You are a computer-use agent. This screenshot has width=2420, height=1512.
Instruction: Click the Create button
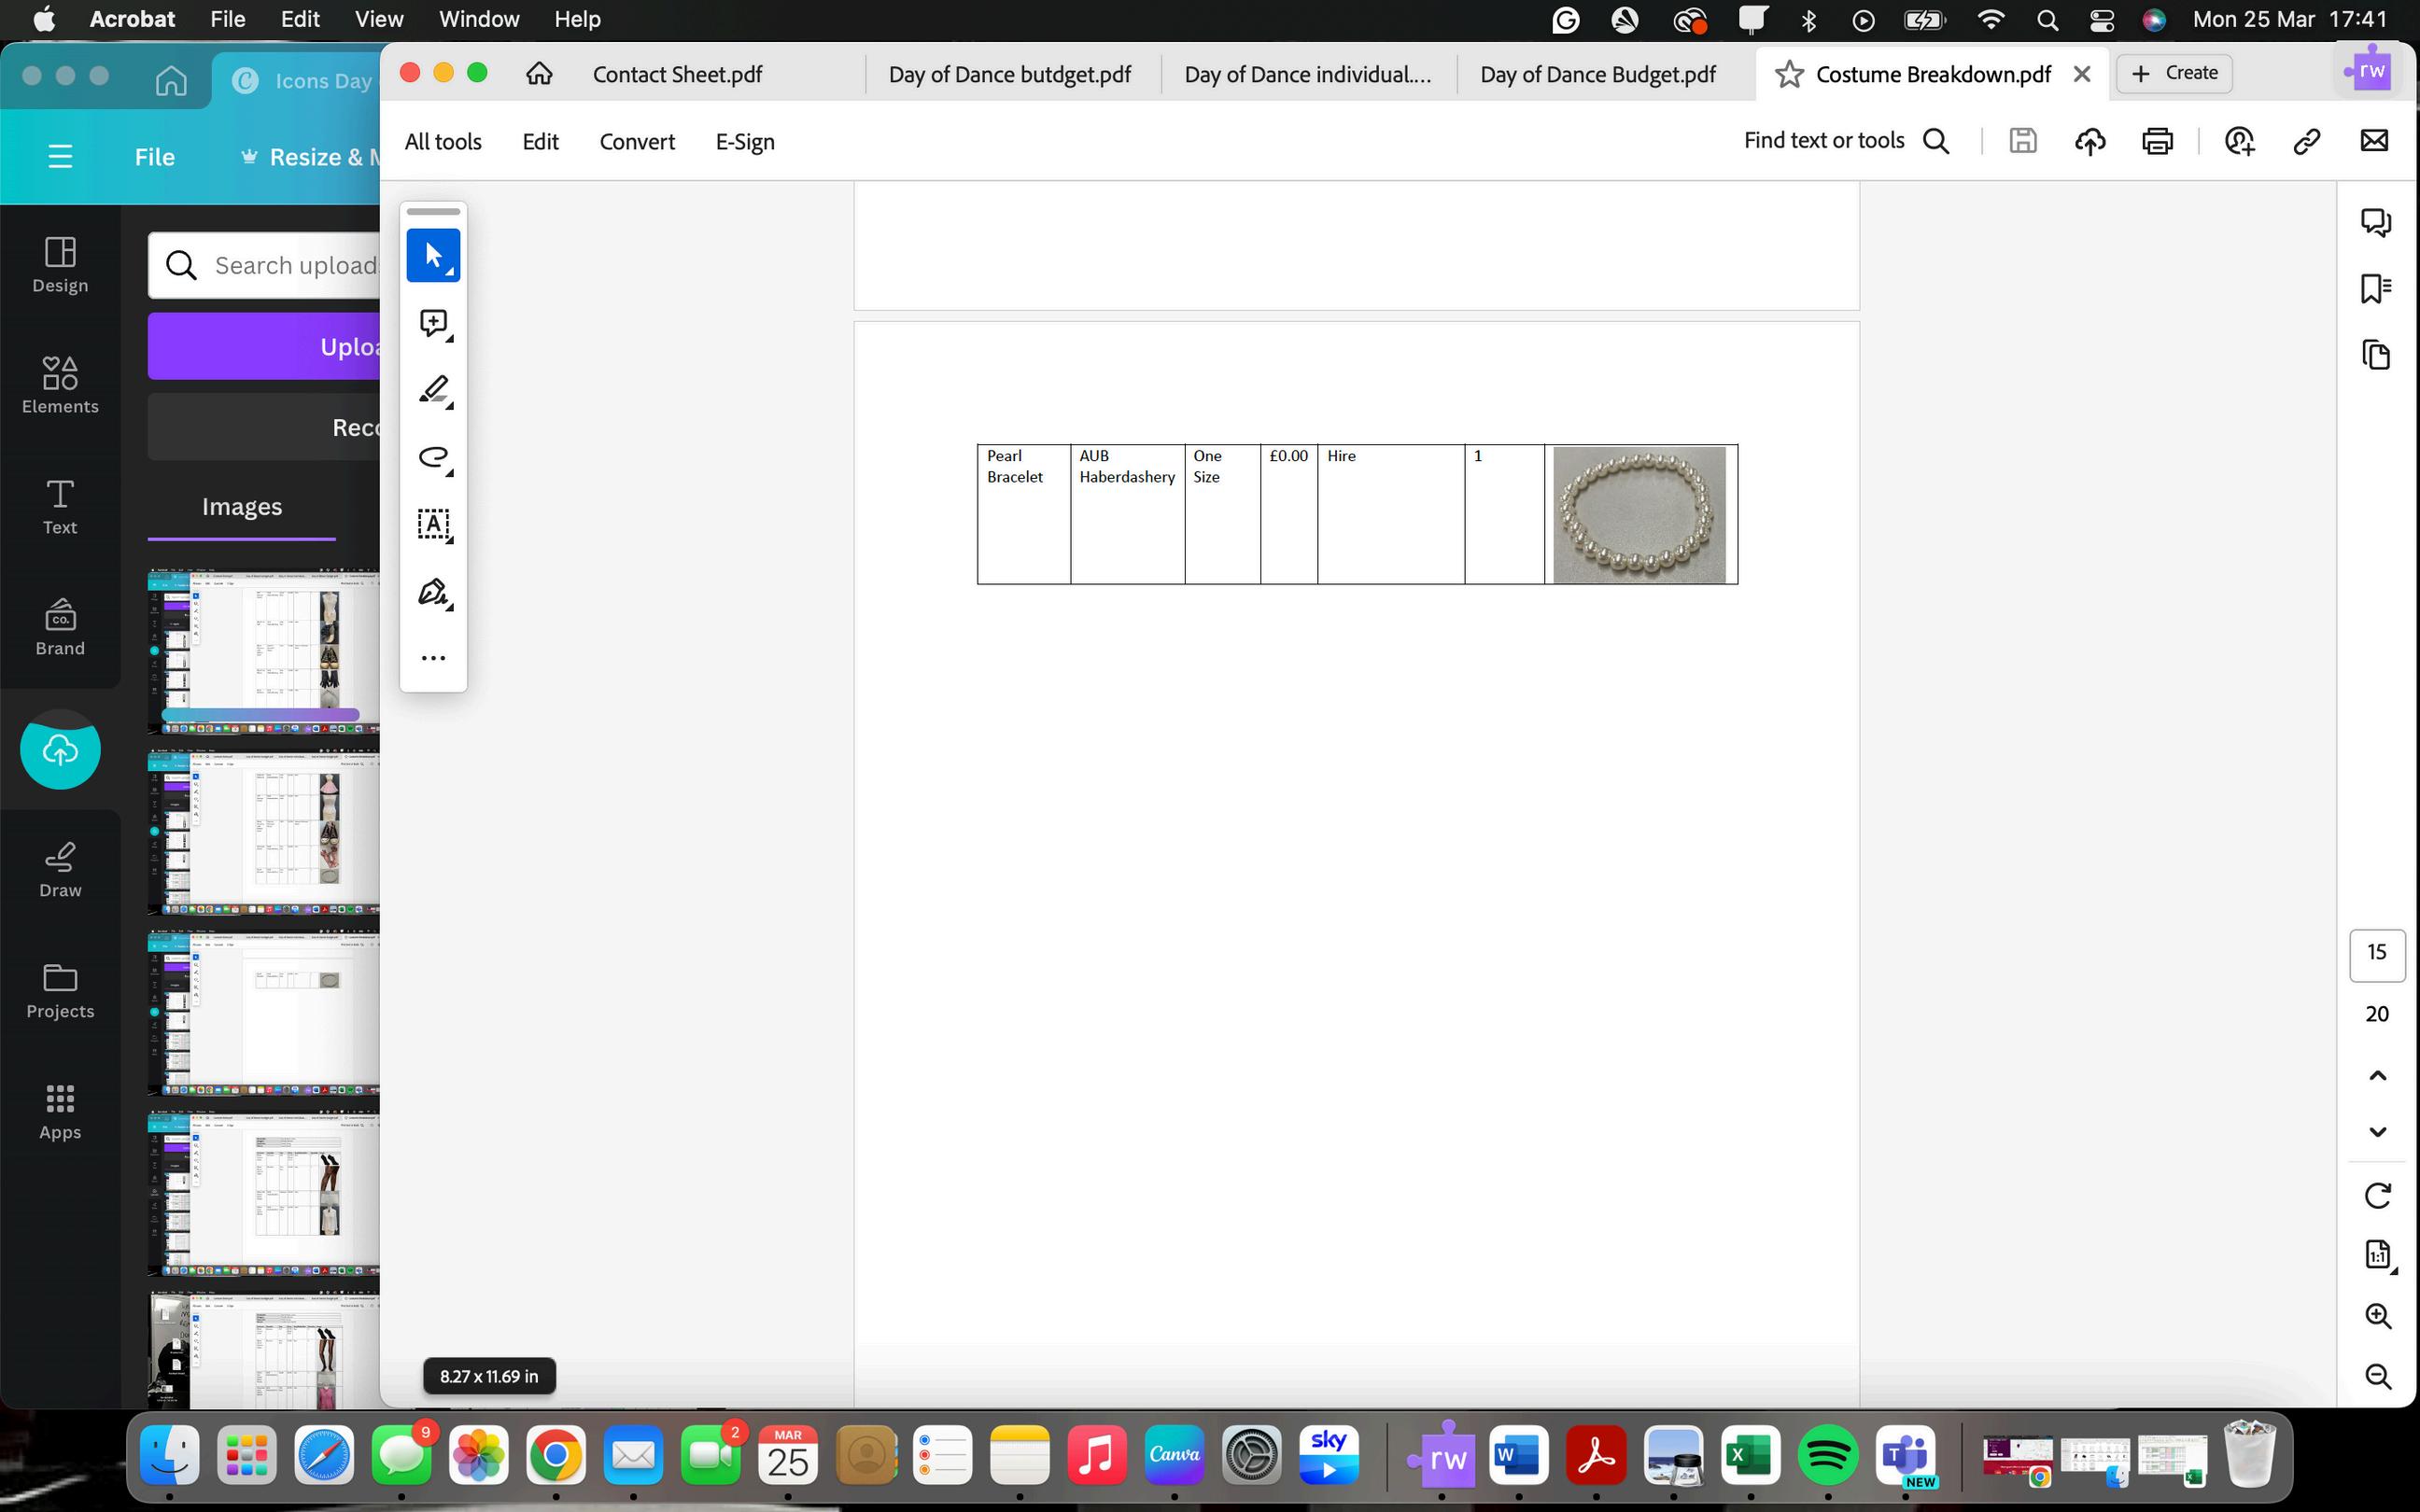tap(2174, 73)
